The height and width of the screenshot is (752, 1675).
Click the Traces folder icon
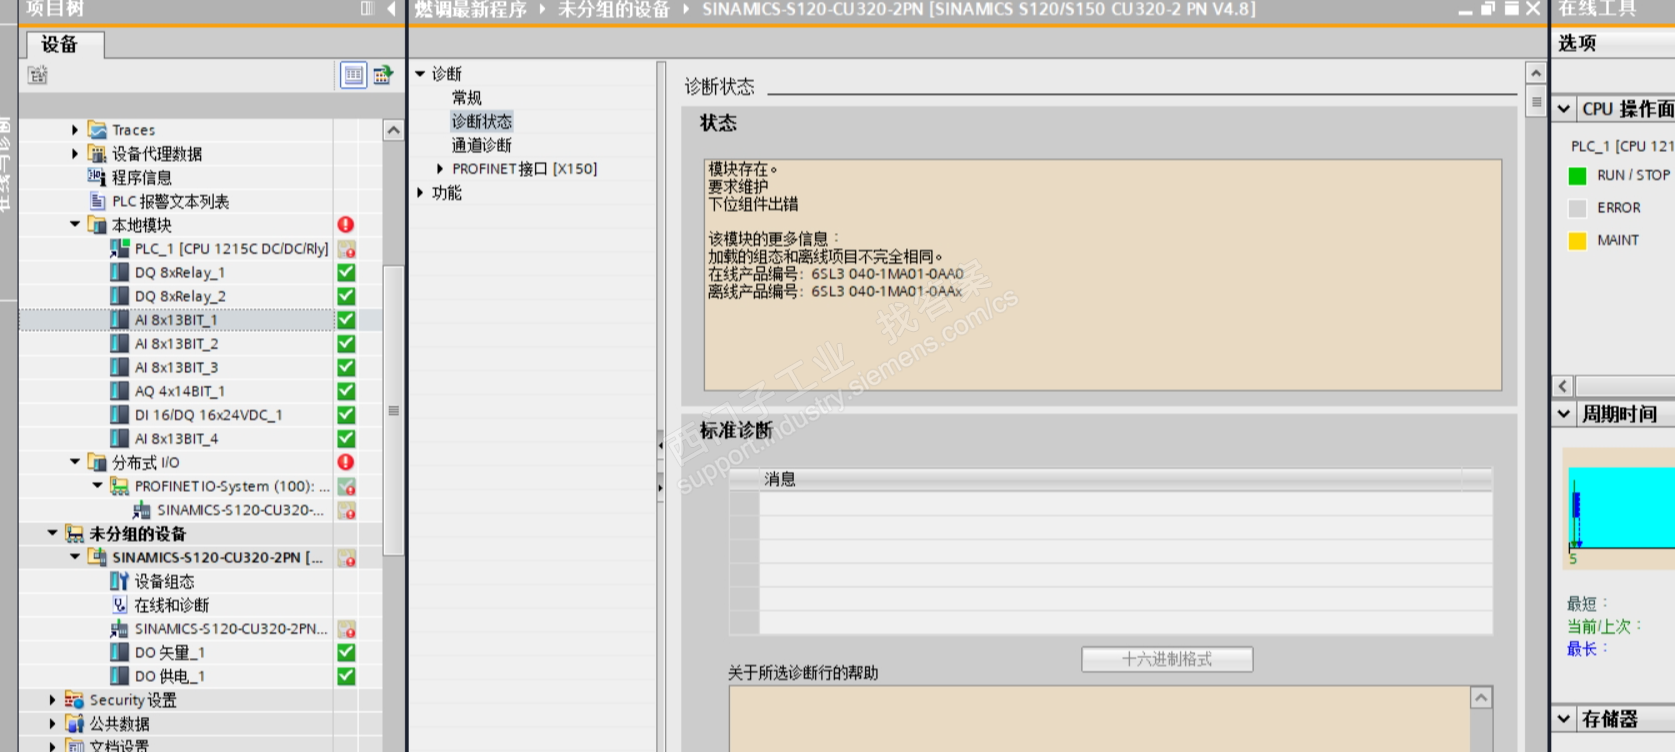[97, 130]
